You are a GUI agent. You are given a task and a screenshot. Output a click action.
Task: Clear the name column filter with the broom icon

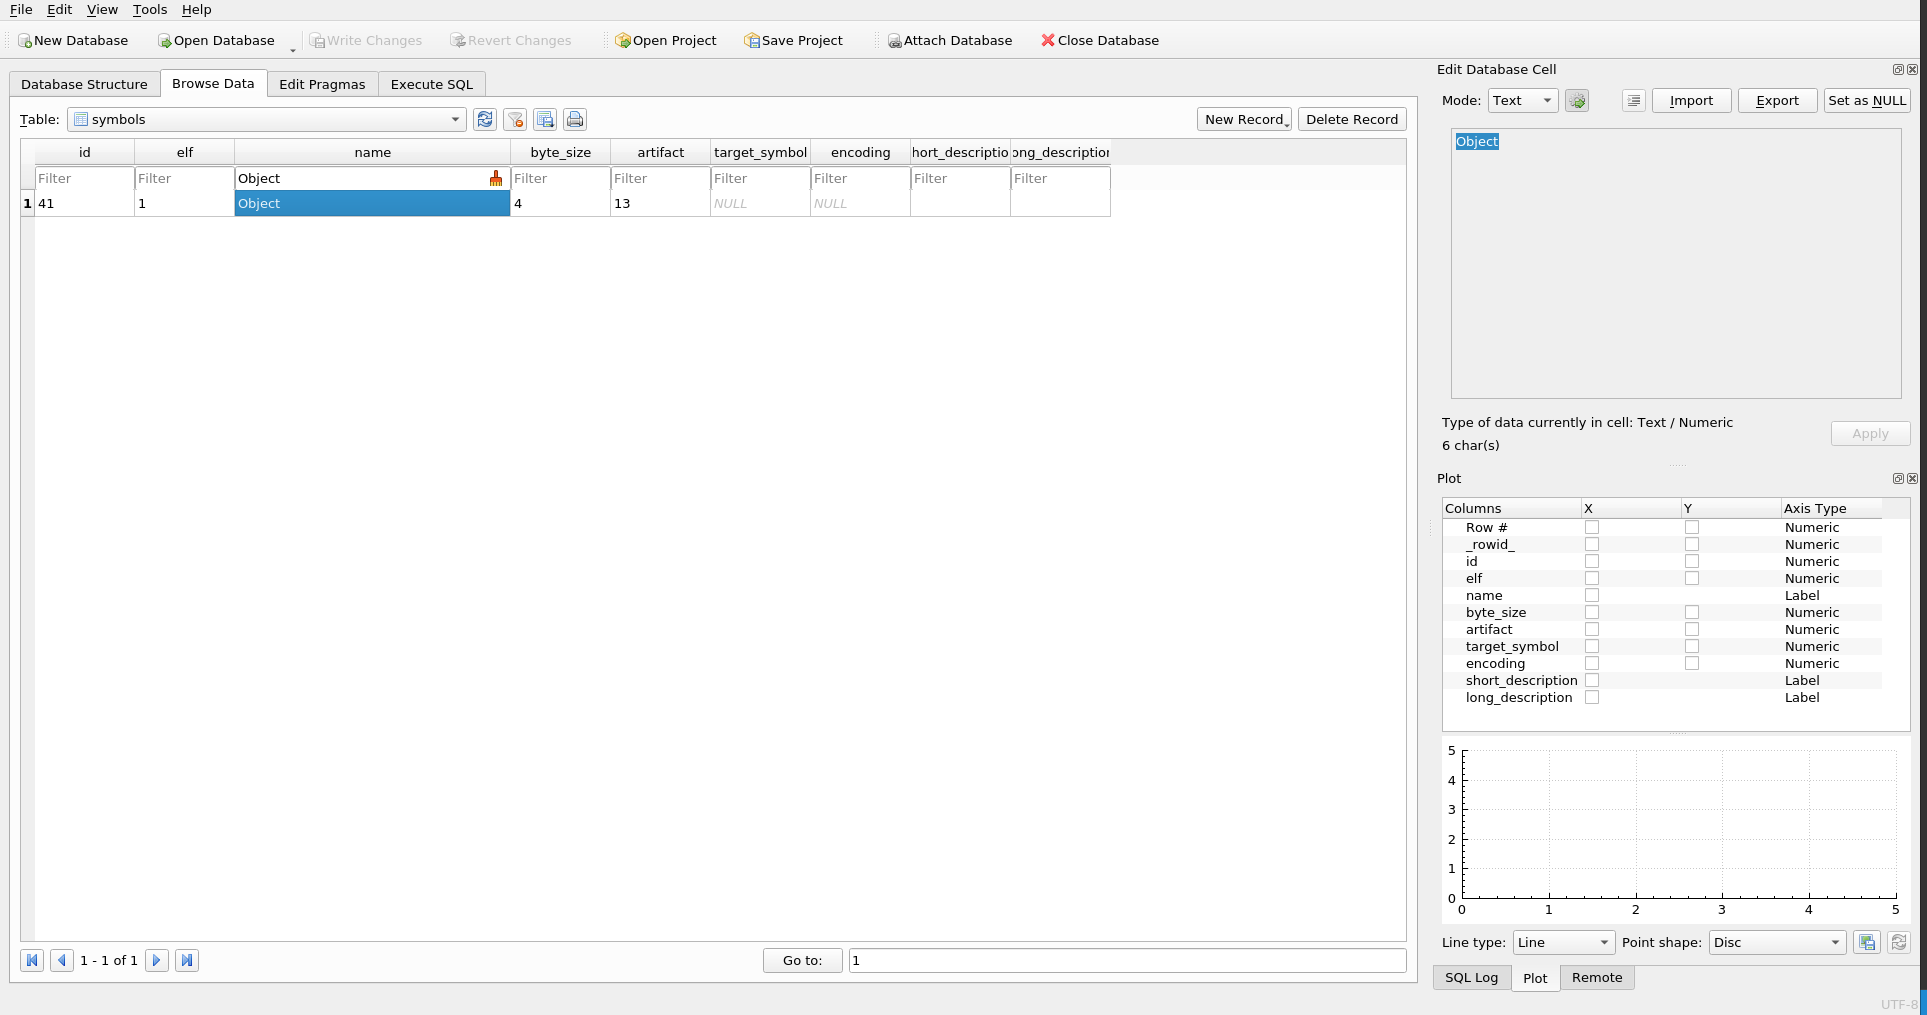click(x=496, y=179)
